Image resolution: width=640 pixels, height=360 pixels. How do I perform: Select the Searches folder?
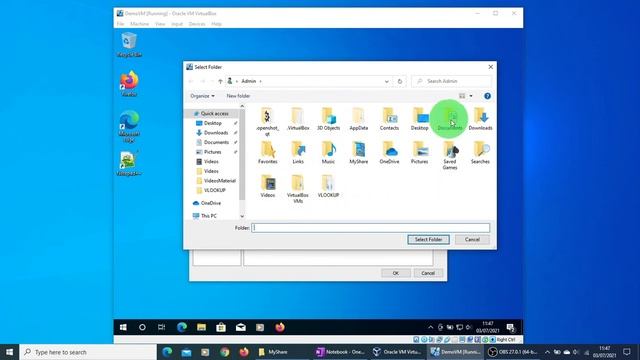coord(480,153)
